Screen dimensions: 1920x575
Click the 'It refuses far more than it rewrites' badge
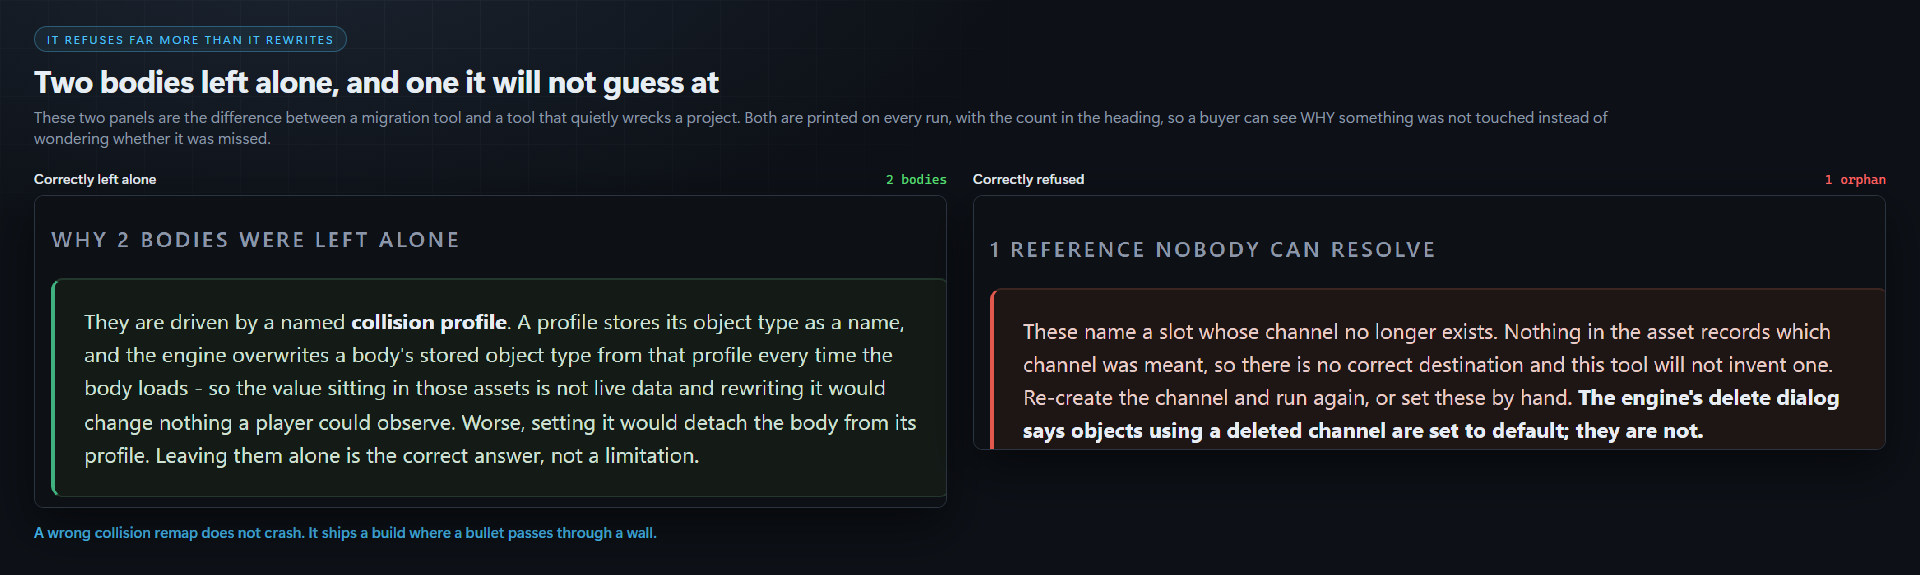click(x=190, y=40)
